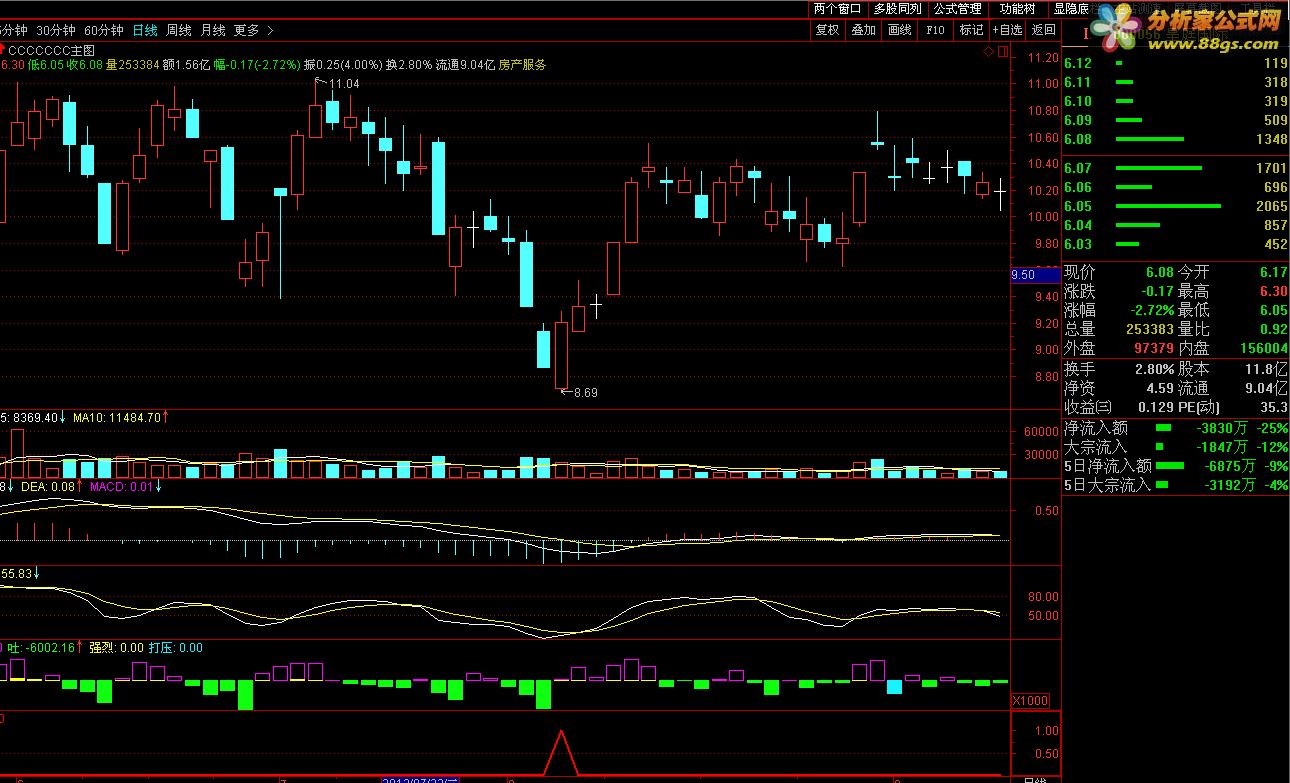Viewport: 1290px width, 783px height.
Task: Open the 公式管理 menu
Action: pyautogui.click(x=957, y=9)
